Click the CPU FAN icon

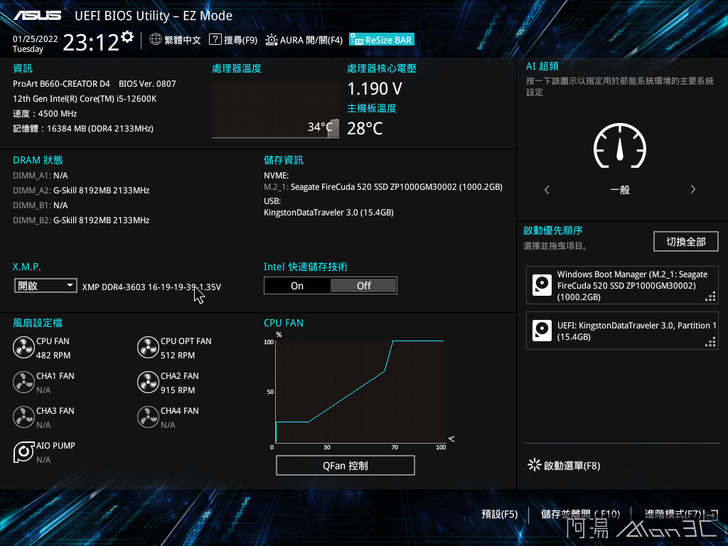[23, 347]
